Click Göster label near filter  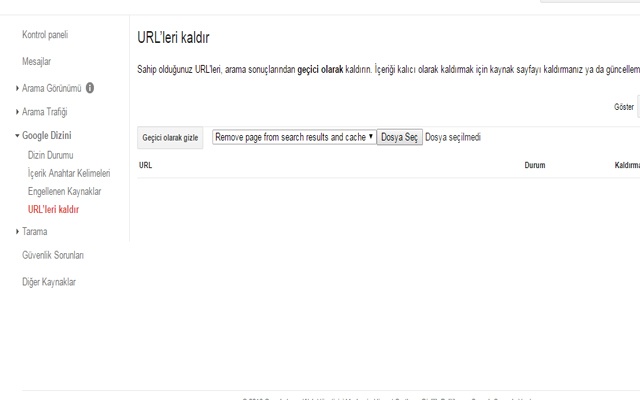[624, 107]
